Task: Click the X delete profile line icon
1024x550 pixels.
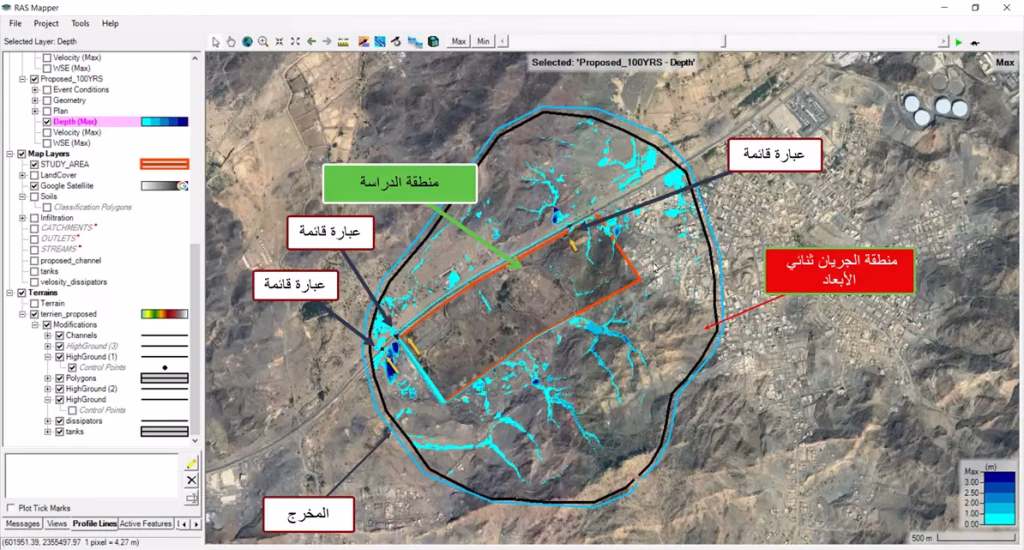Action: point(192,481)
